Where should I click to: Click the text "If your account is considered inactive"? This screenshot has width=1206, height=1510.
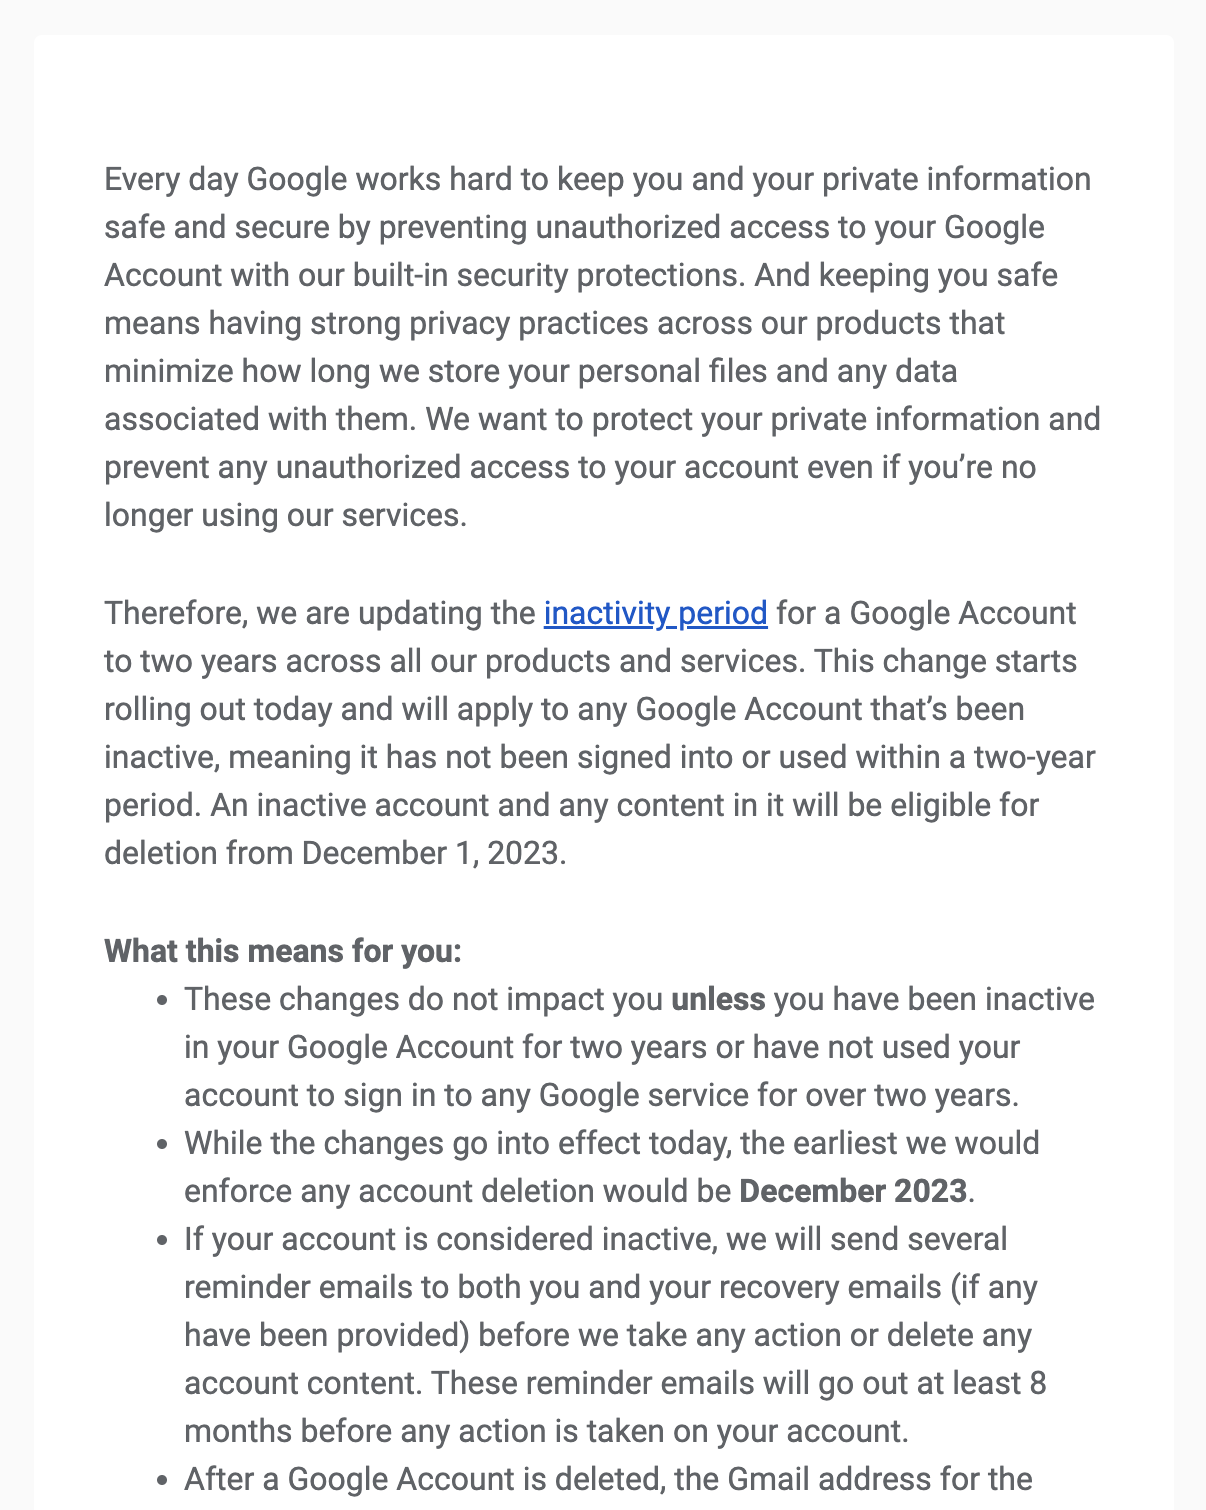(x=450, y=1239)
